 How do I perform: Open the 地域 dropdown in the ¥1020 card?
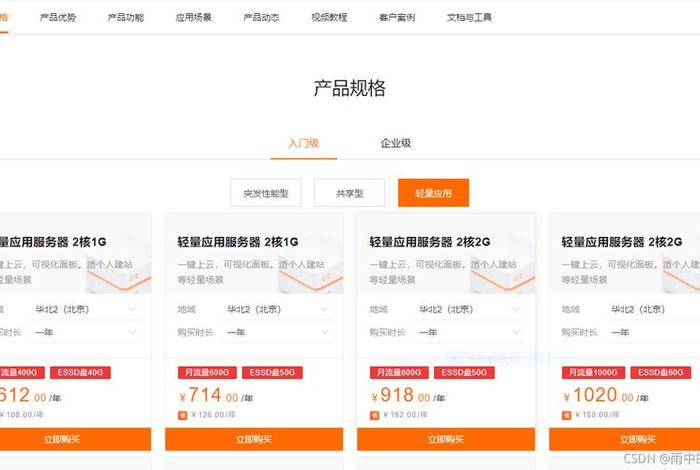point(654,309)
